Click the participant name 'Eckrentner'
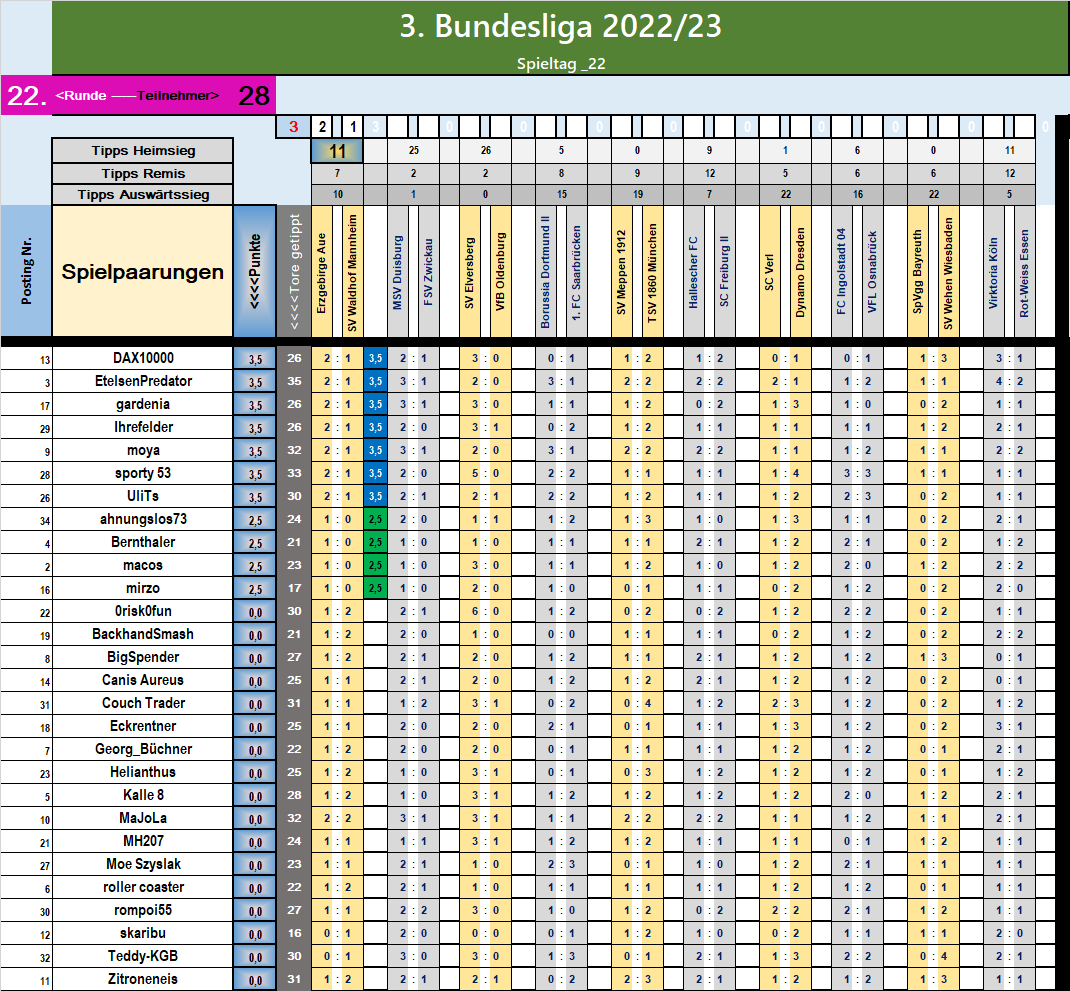 [143, 726]
